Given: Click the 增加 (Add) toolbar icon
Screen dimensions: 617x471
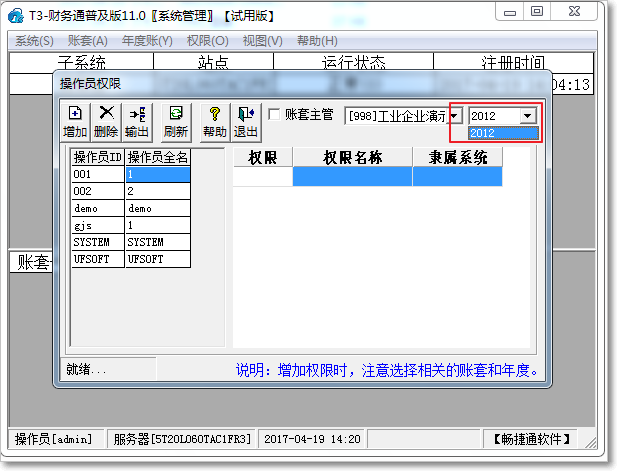Looking at the screenshot, I should click(x=75, y=122).
